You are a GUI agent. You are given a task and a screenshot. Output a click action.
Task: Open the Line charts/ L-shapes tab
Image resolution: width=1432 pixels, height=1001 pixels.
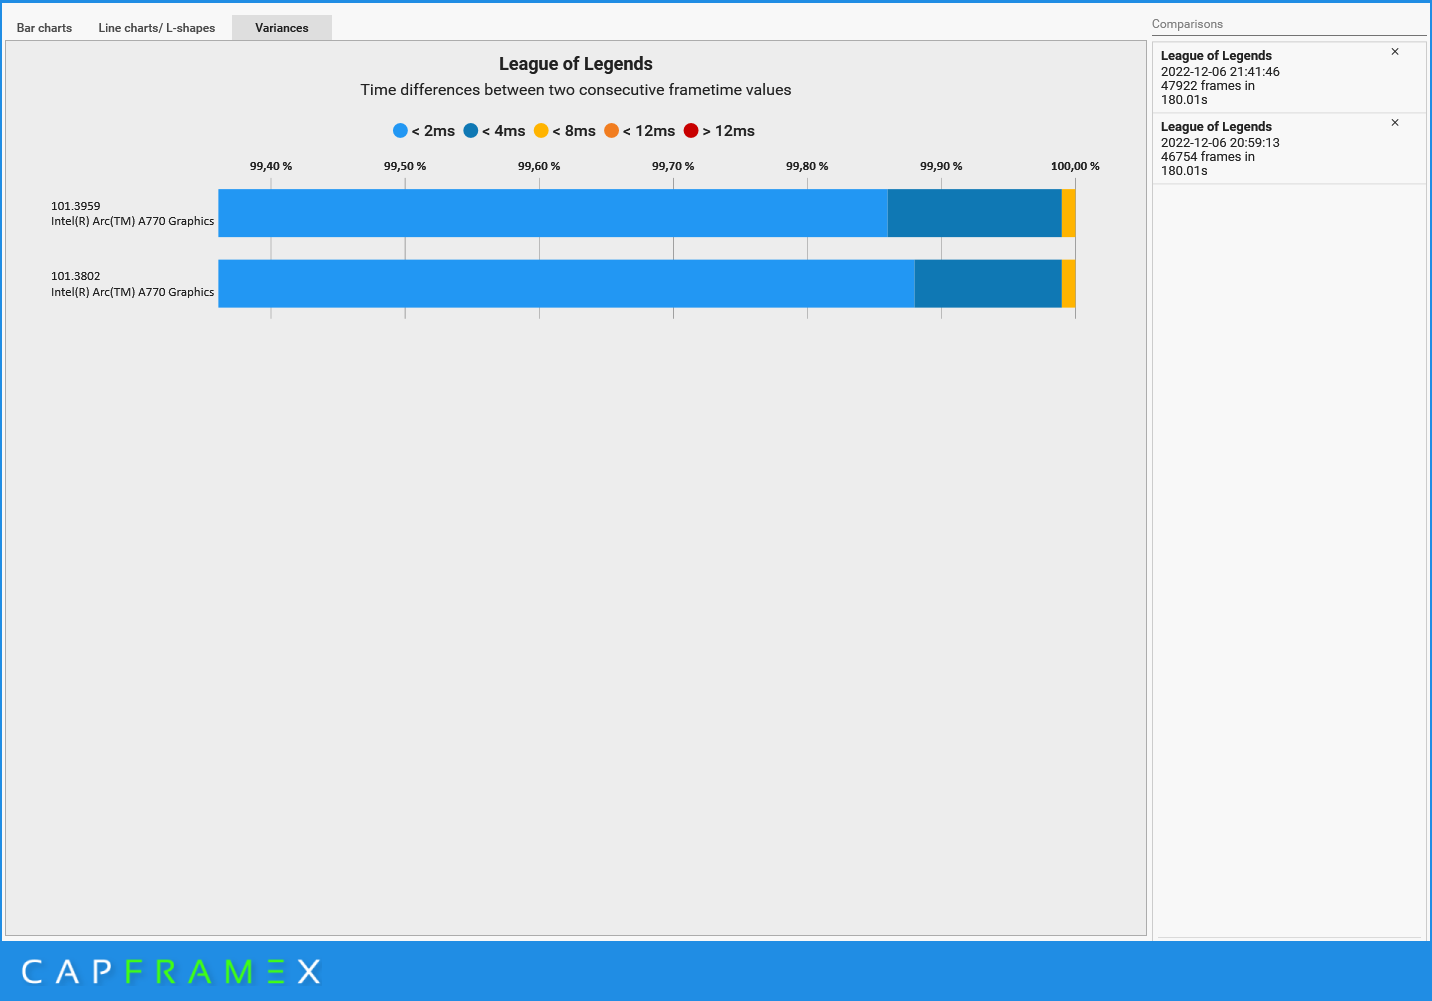157,28
